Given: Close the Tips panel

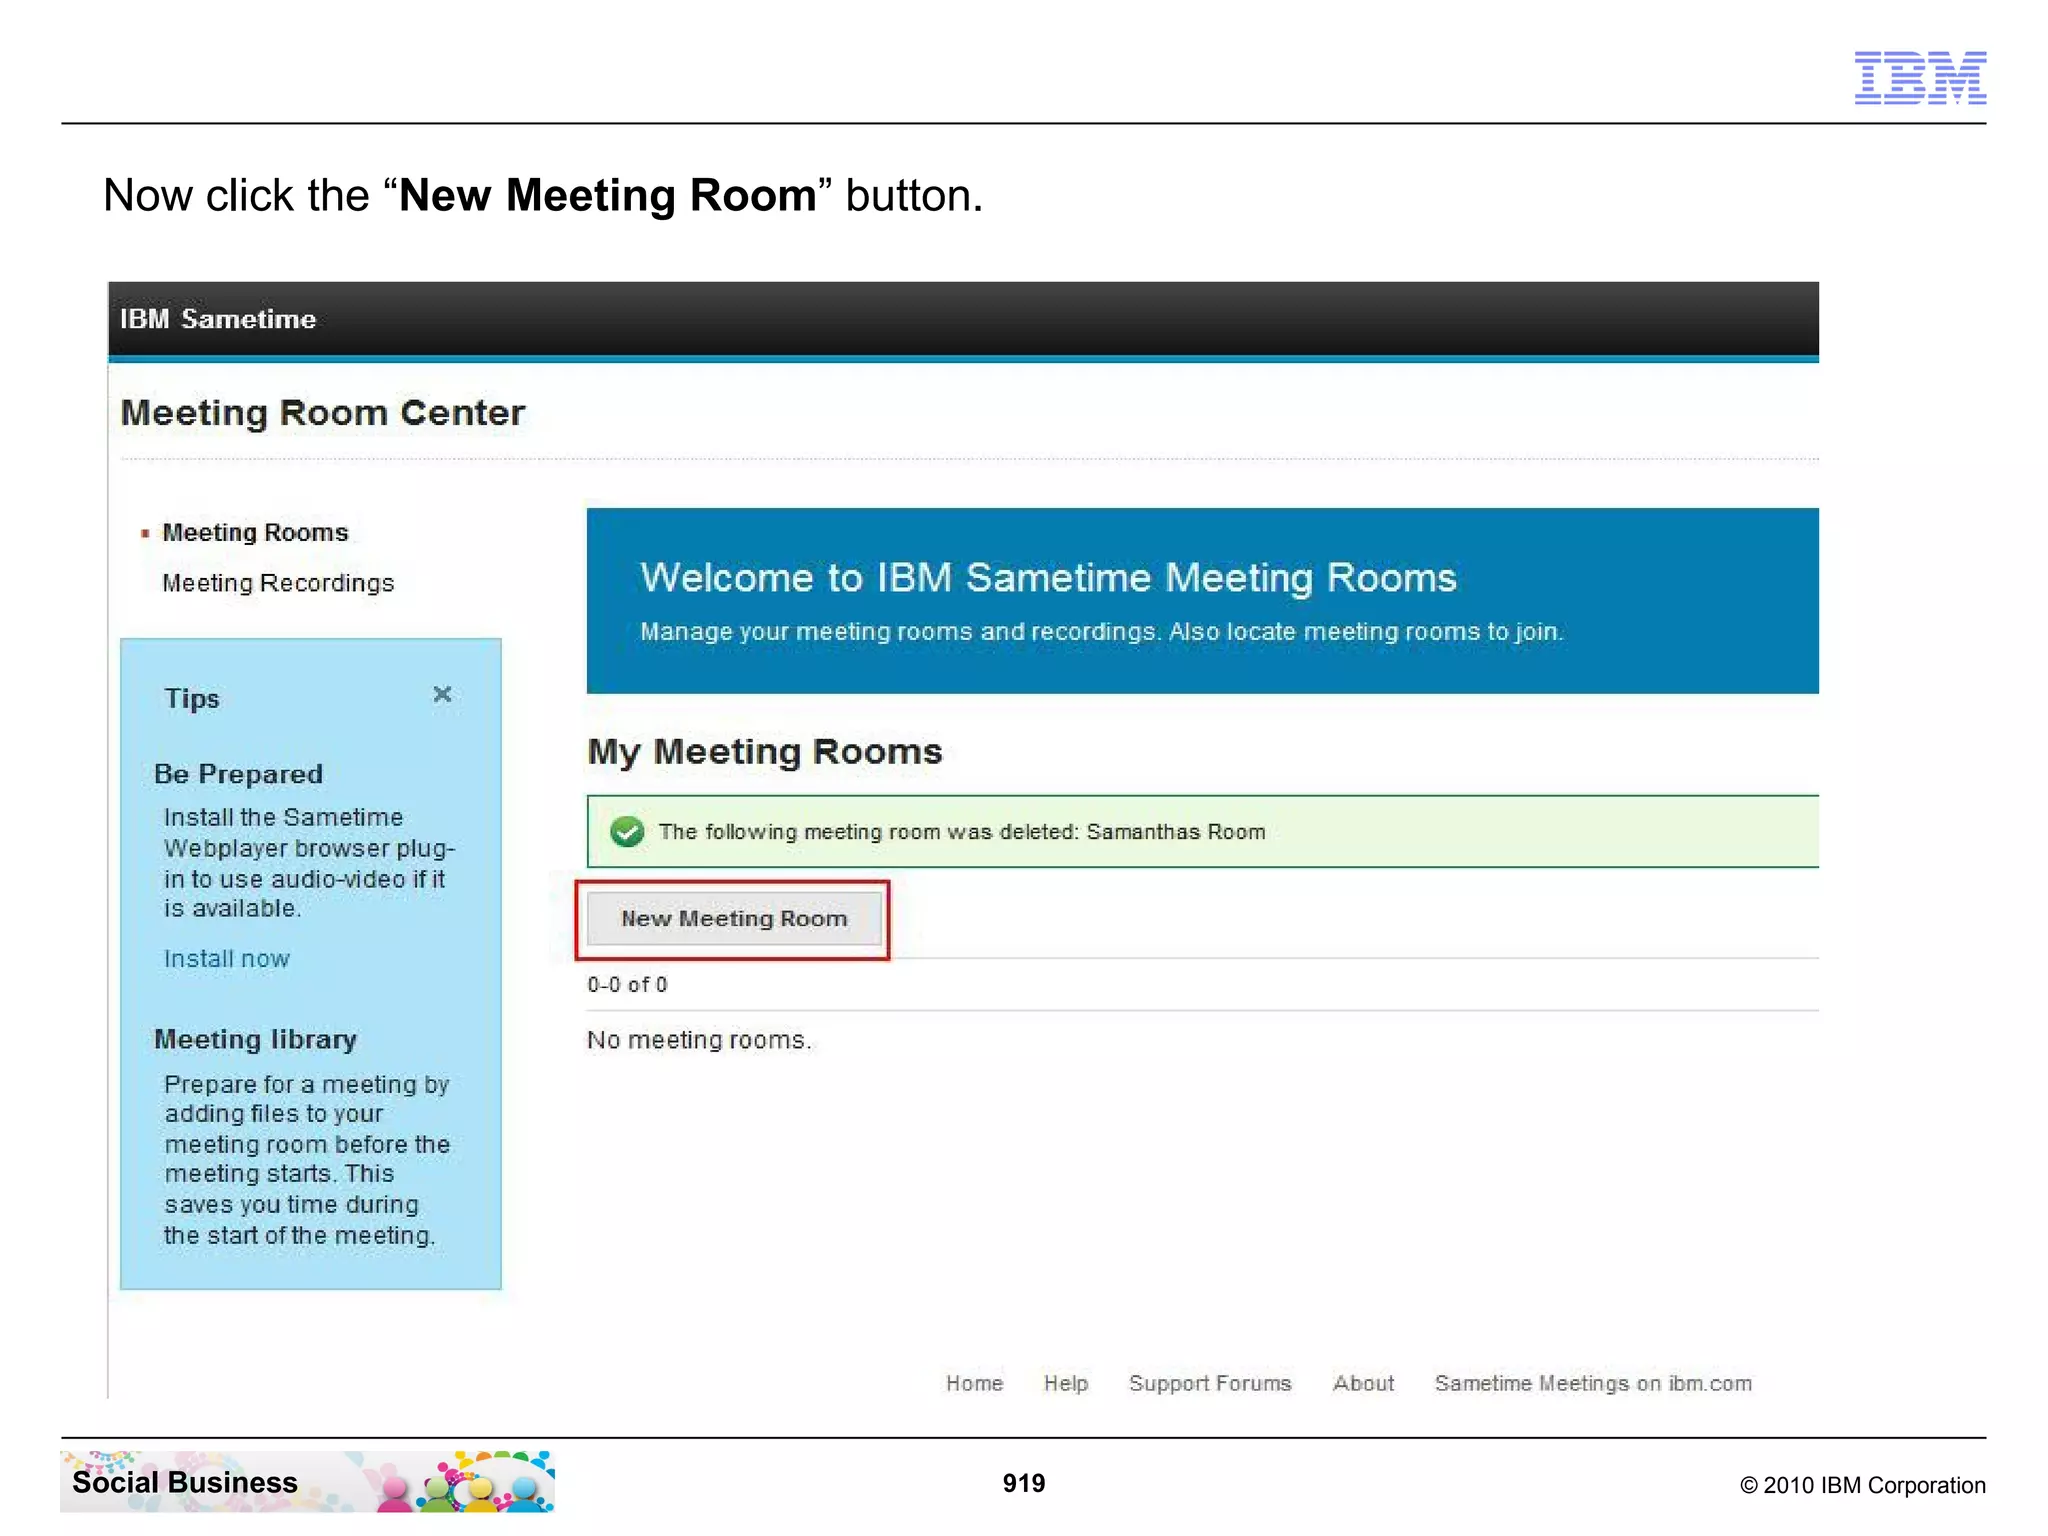Looking at the screenshot, I should pos(442,694).
